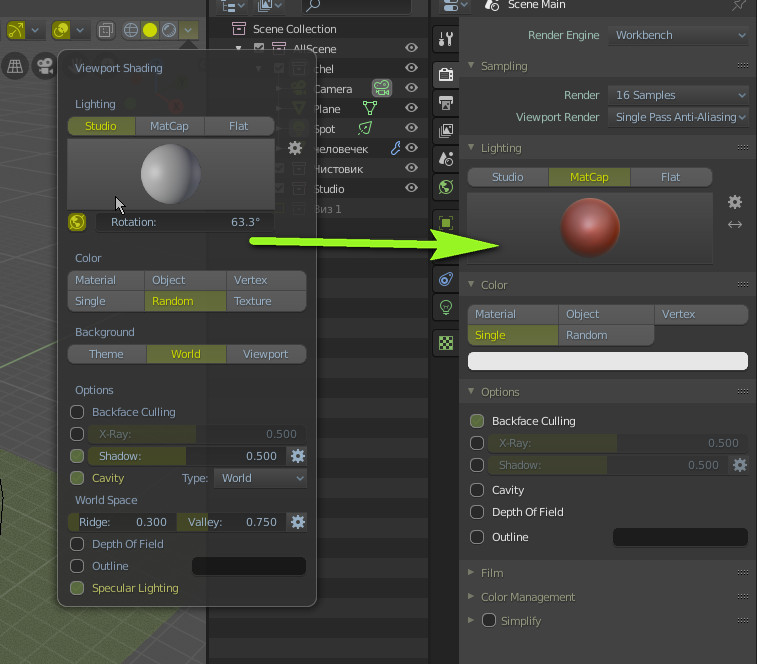757x664 pixels.
Task: Expand the Simplify panel
Action: 471,621
